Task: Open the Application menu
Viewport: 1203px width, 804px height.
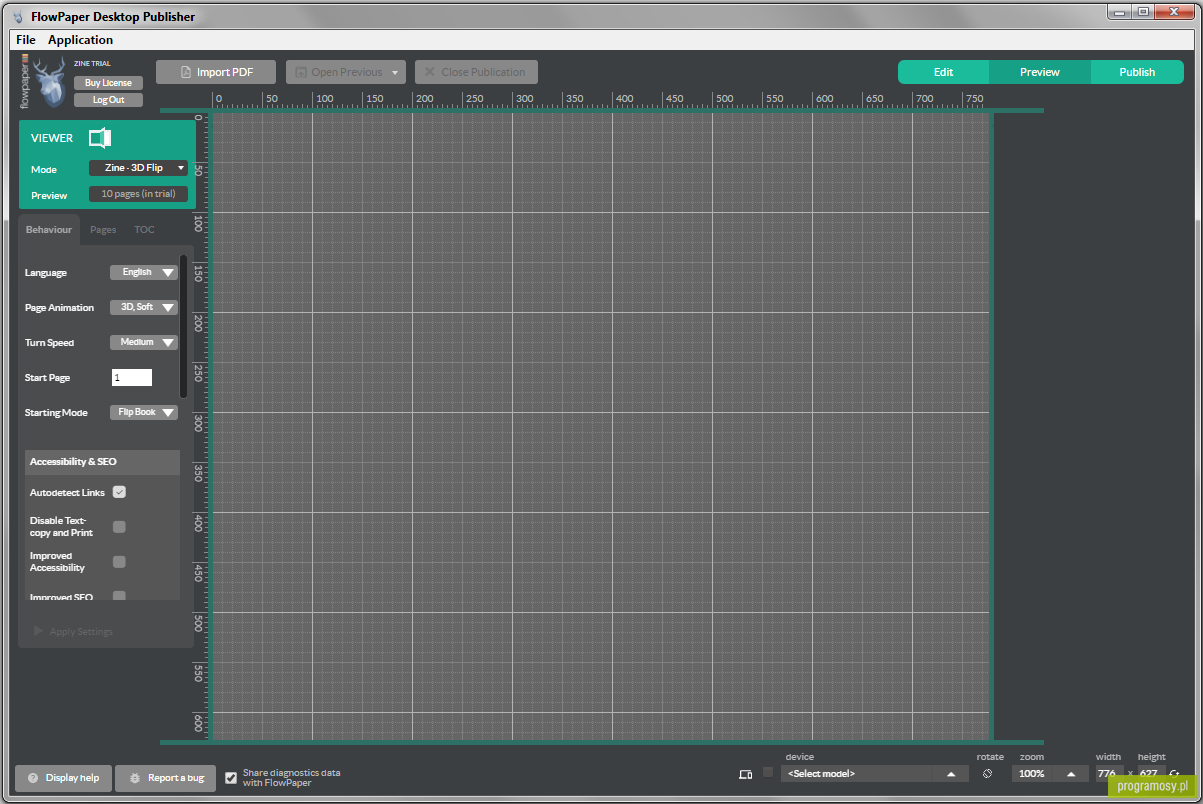Action: pos(81,40)
